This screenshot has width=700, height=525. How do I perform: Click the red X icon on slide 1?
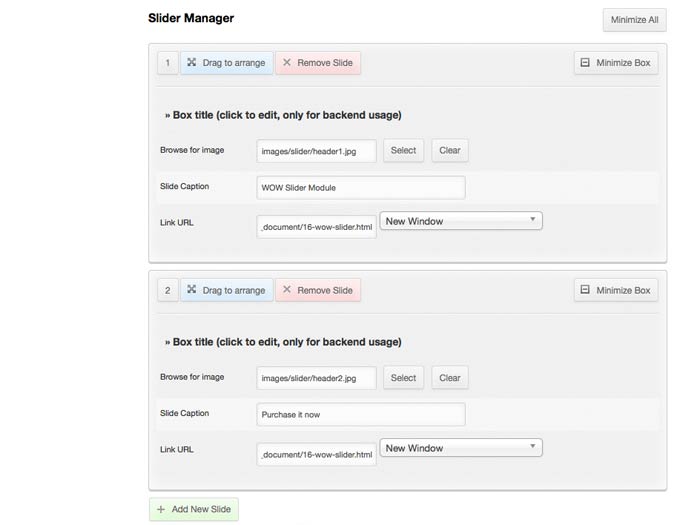(287, 63)
